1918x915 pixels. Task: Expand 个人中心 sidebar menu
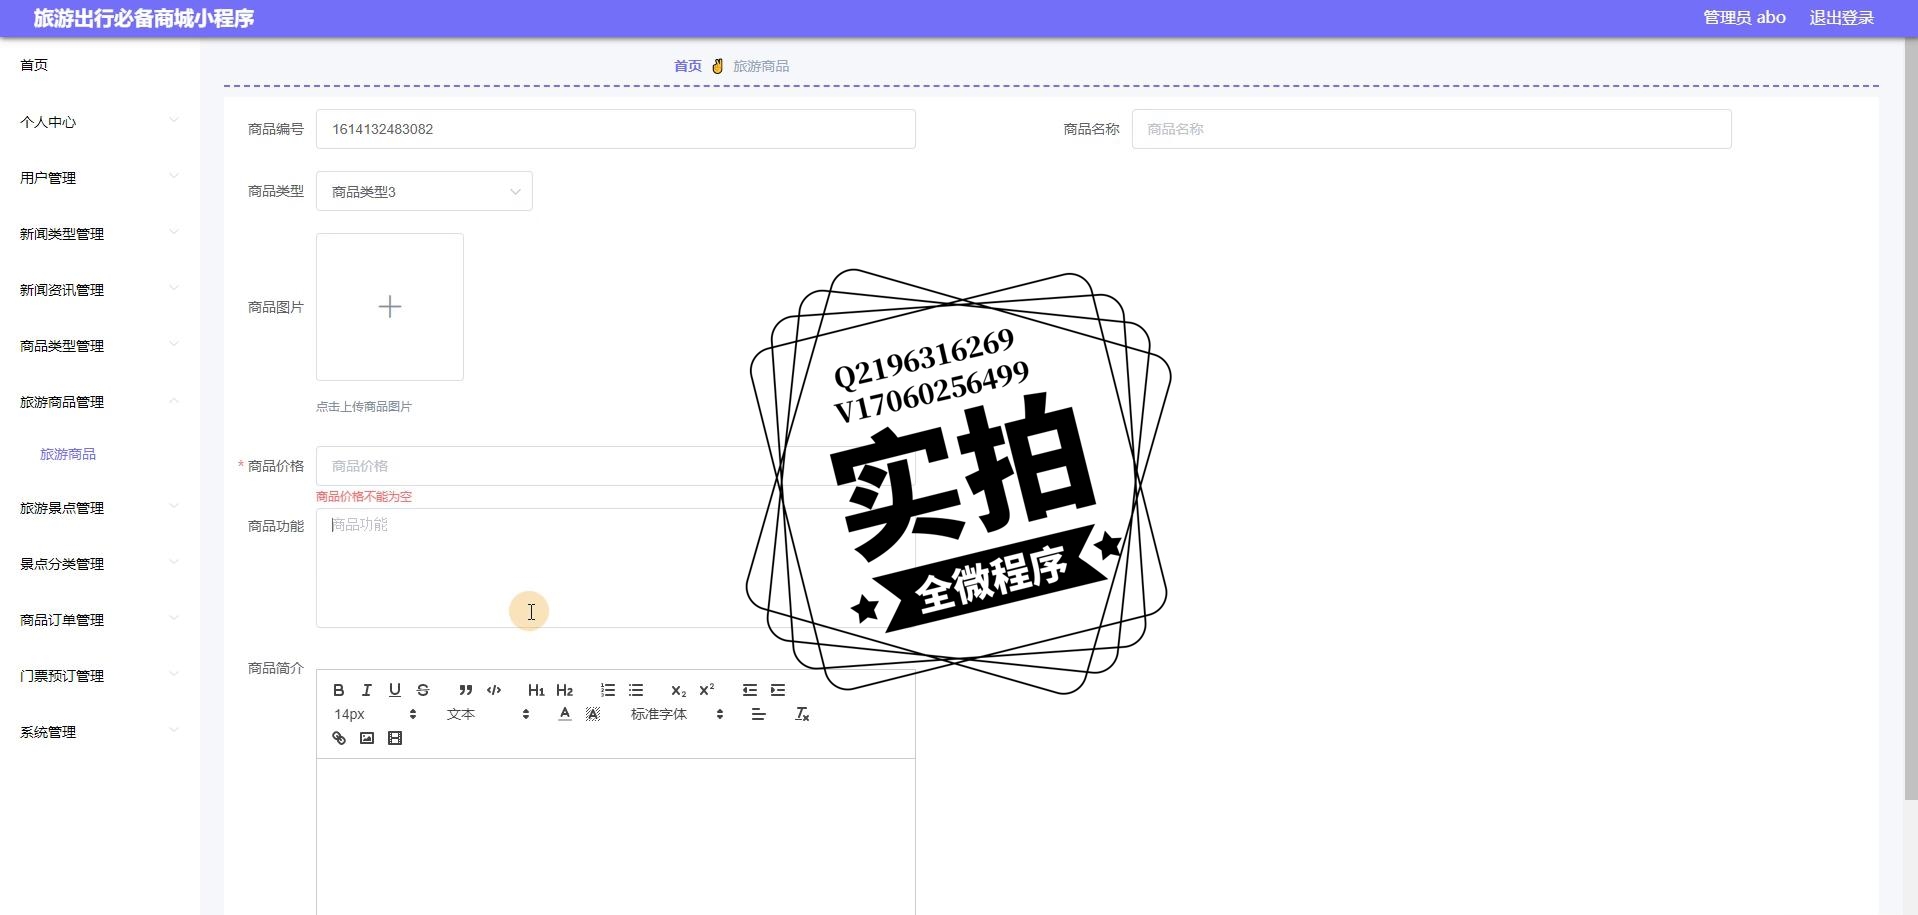point(100,122)
